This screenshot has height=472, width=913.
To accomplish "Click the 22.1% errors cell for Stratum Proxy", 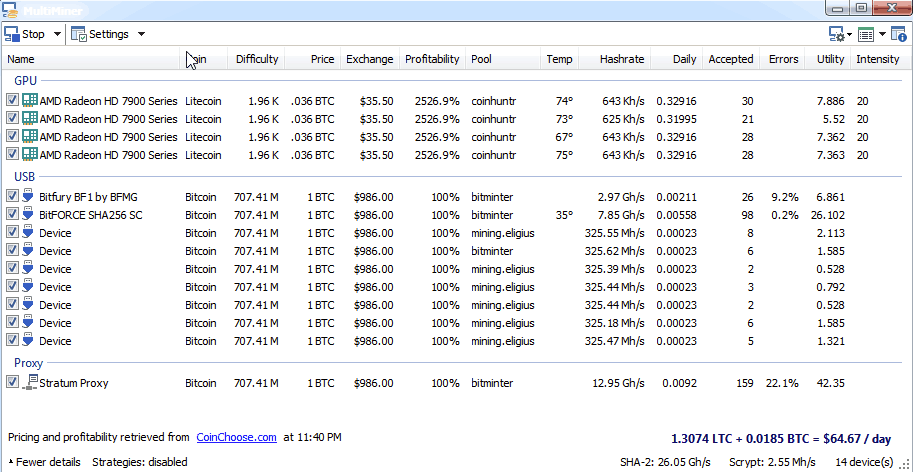I will (782, 383).
